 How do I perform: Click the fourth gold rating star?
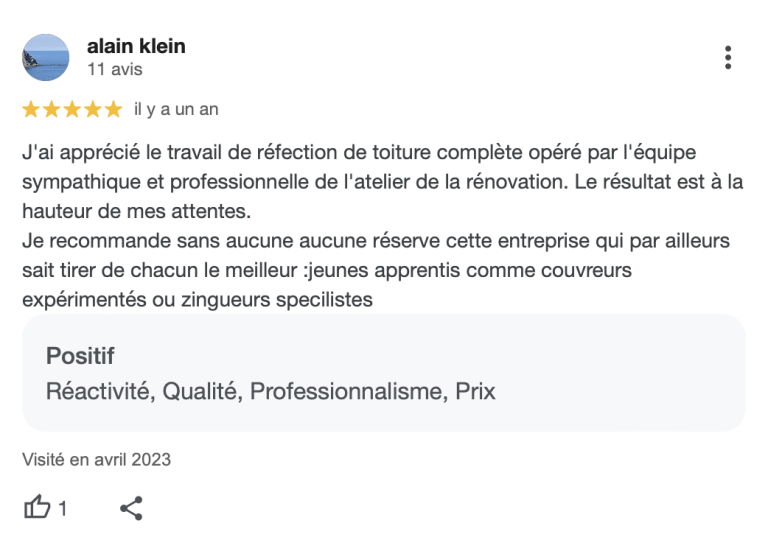click(93, 109)
